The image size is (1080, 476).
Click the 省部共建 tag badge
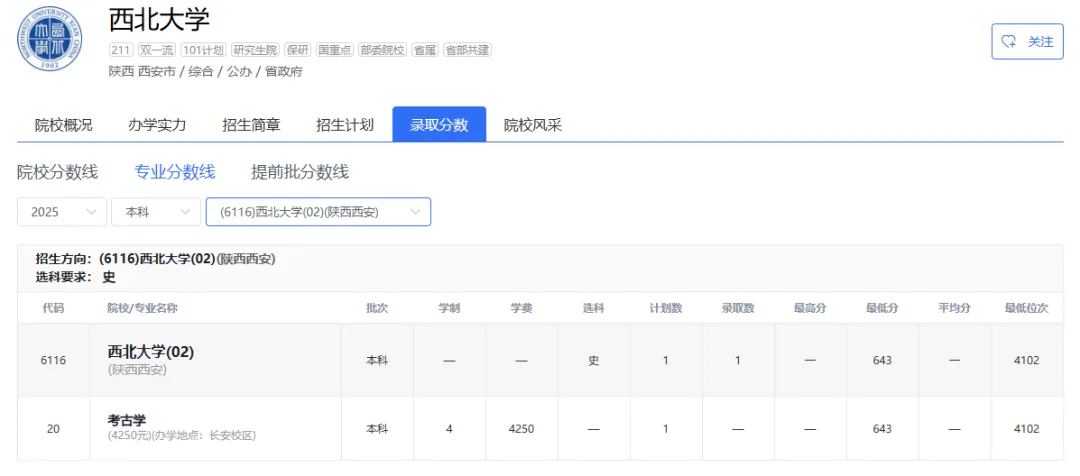click(x=467, y=50)
